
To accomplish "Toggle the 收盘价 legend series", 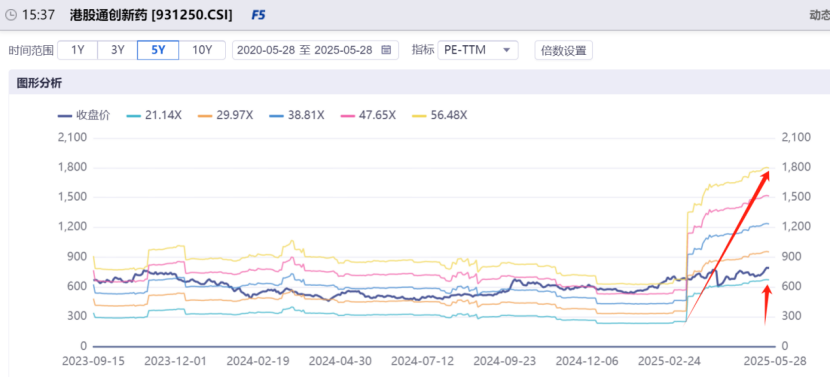I will pyautogui.click(x=83, y=115).
